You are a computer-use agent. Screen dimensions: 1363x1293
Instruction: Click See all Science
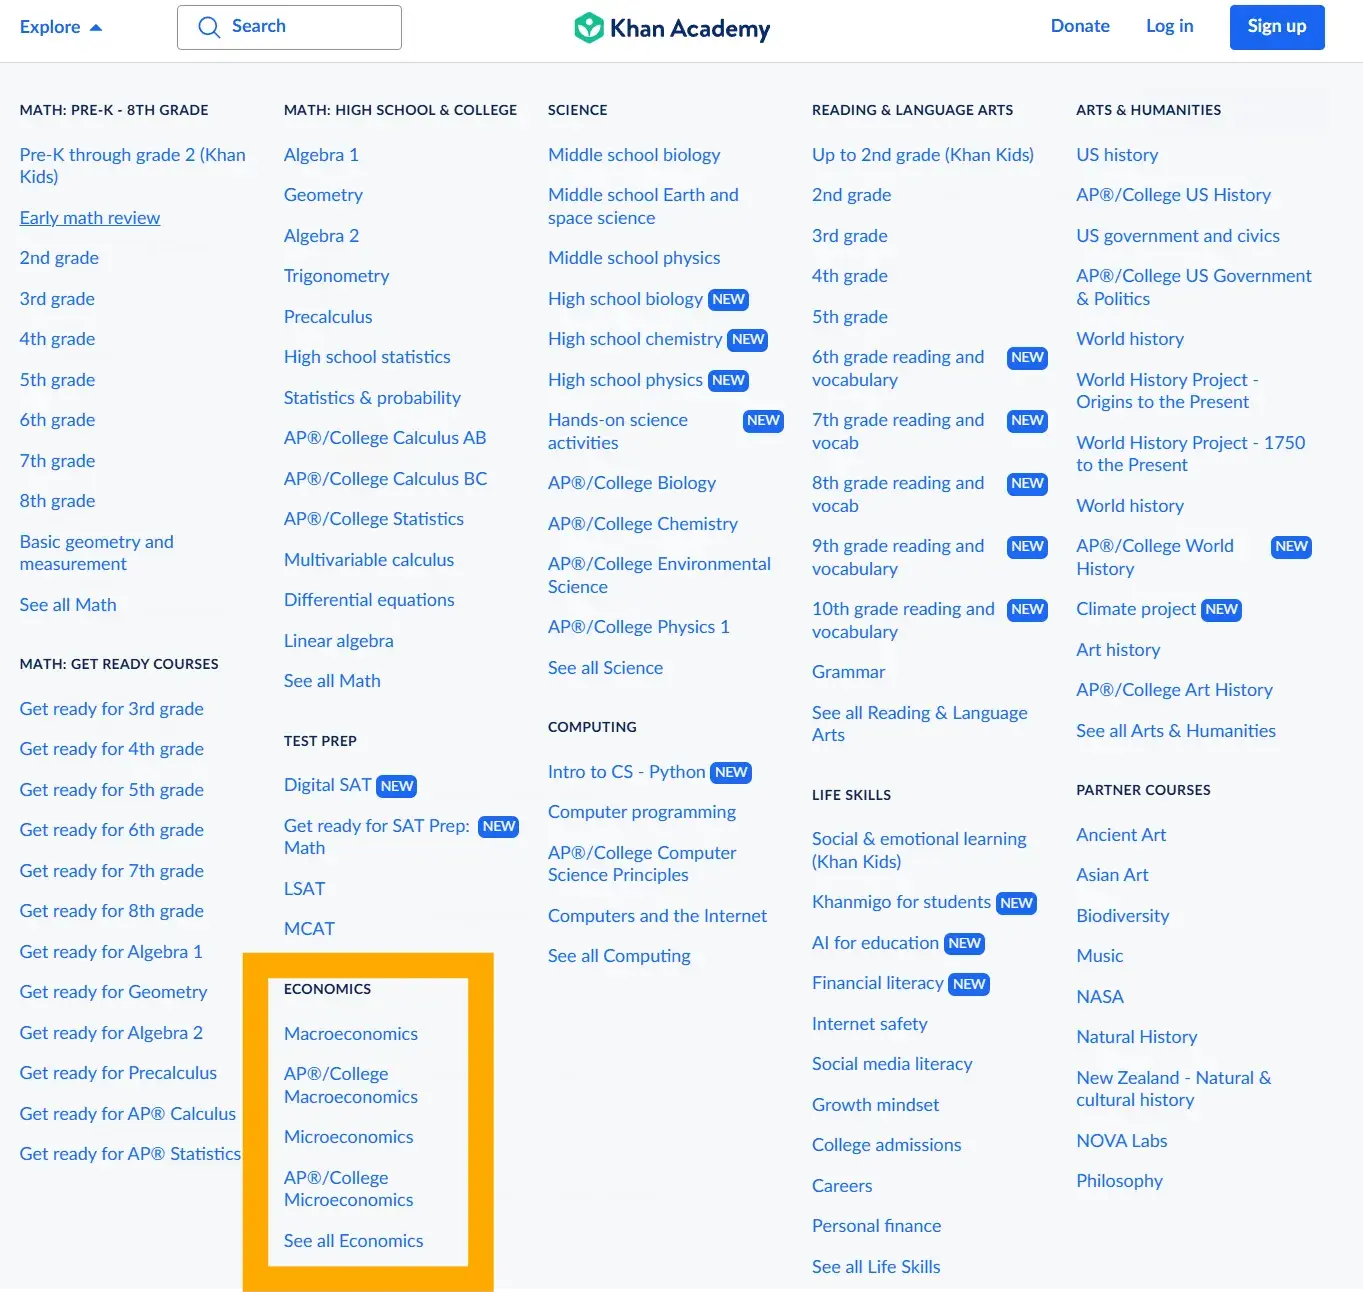pyautogui.click(x=605, y=668)
